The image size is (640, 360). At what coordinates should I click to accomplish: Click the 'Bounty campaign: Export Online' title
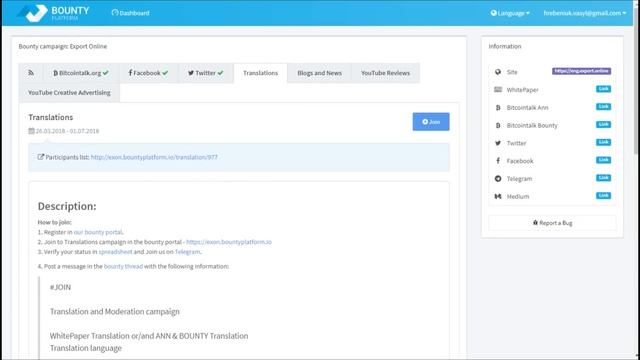[x=63, y=47]
